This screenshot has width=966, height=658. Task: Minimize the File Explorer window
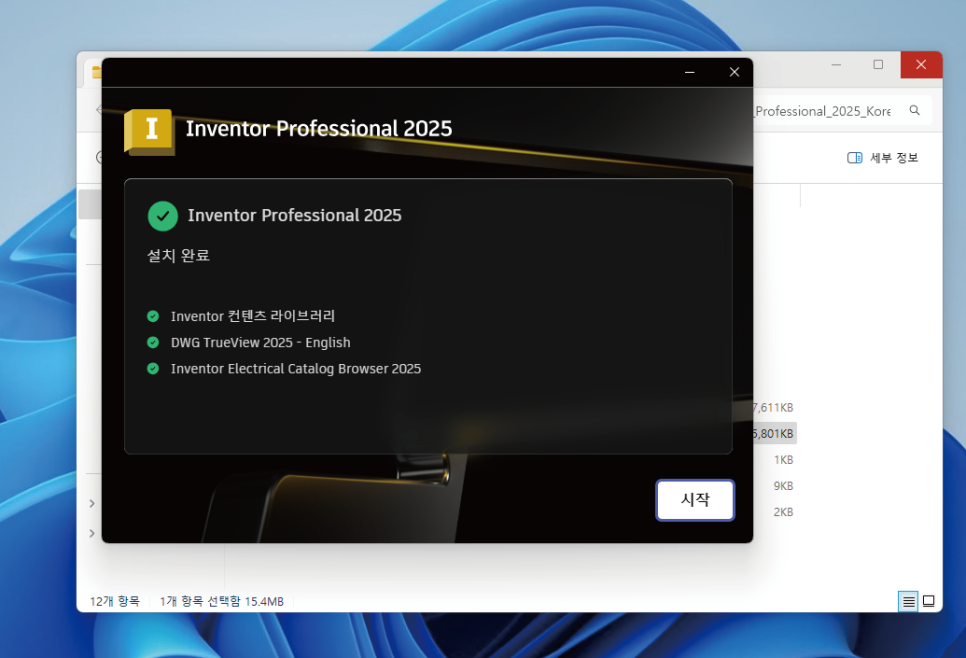pyautogui.click(x=836, y=65)
